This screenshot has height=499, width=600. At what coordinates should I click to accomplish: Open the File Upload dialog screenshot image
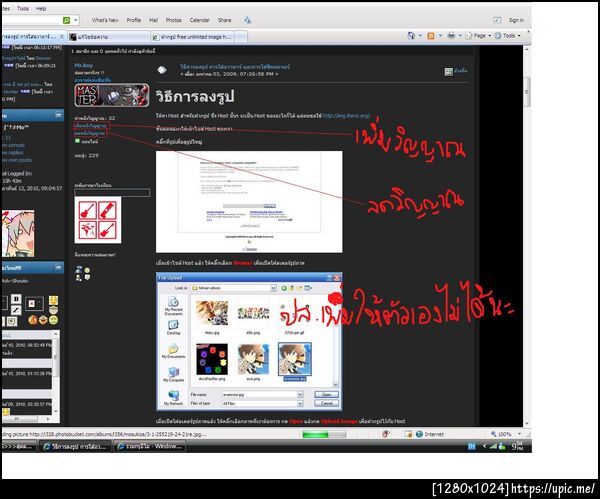pos(249,342)
